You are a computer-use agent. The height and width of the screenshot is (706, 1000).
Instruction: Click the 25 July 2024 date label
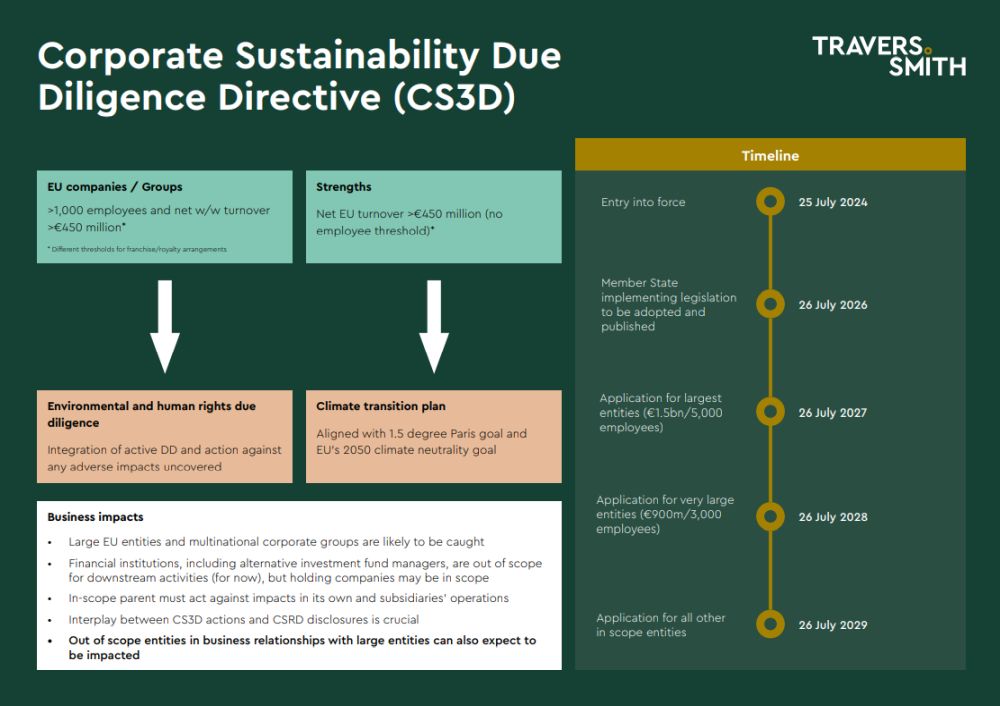click(x=832, y=203)
